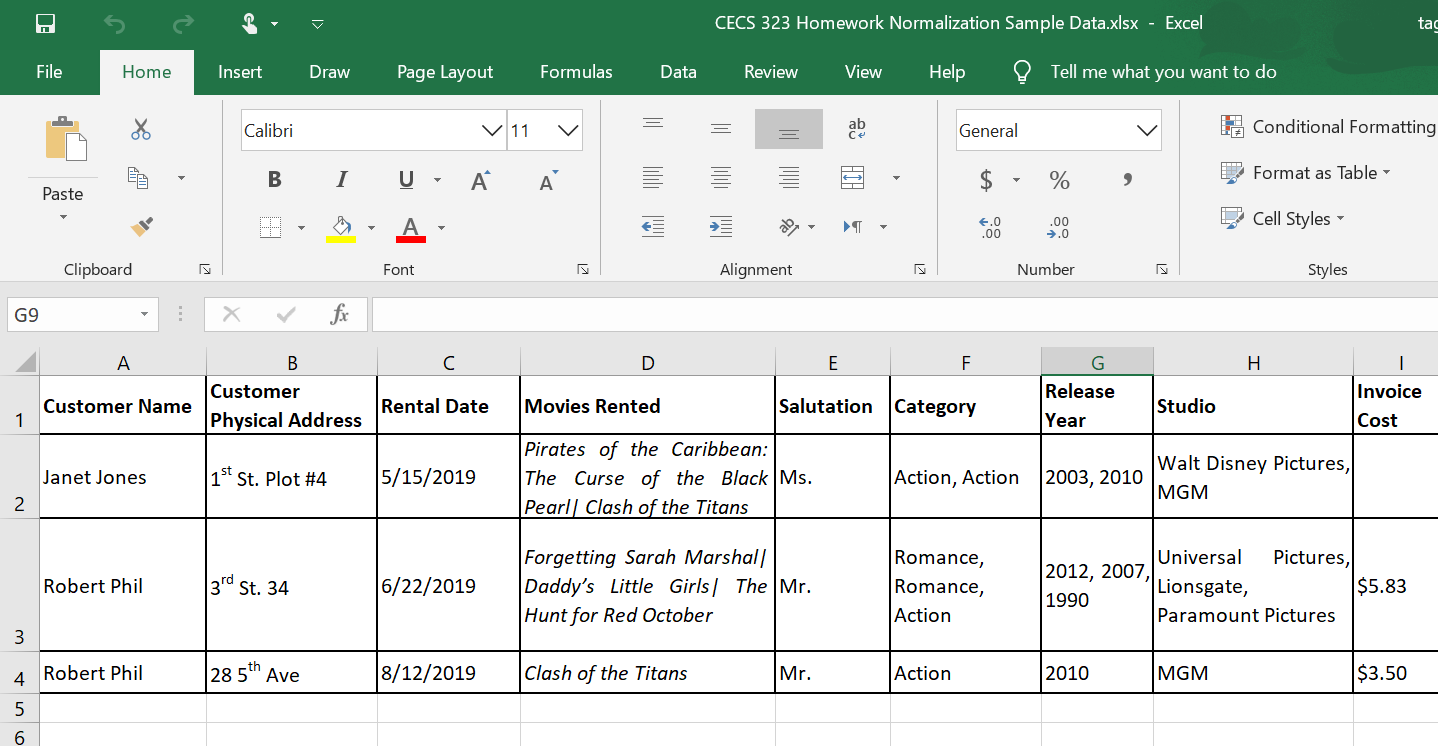Apply red font color

[x=410, y=229]
